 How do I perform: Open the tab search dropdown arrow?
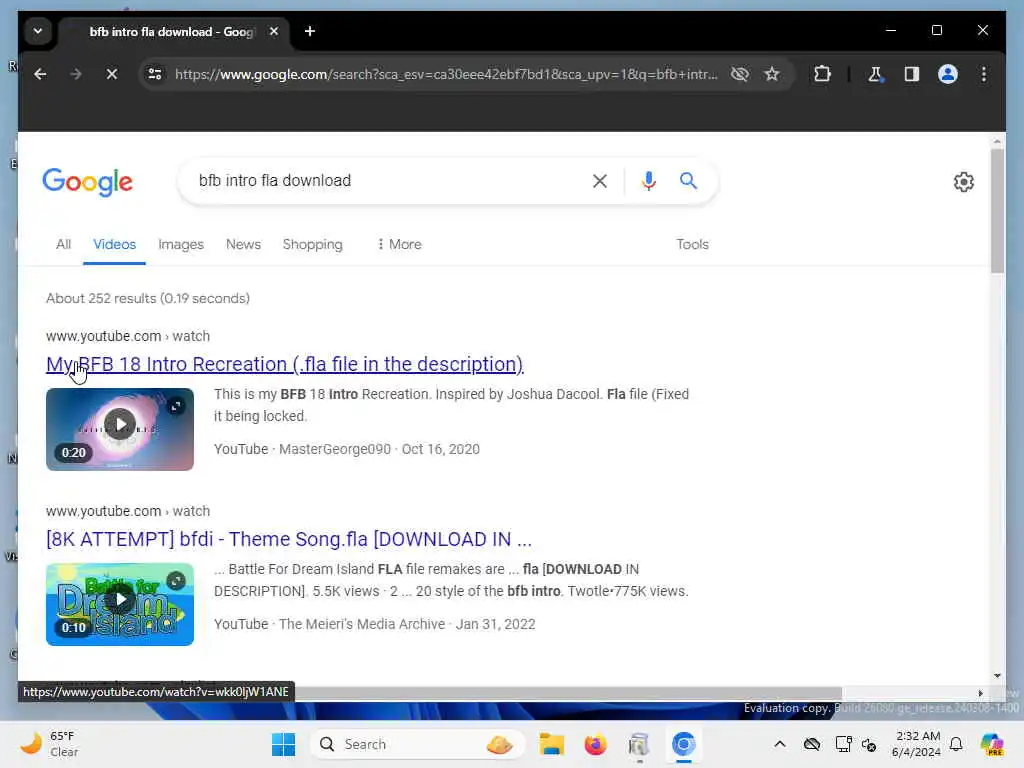[x=38, y=31]
